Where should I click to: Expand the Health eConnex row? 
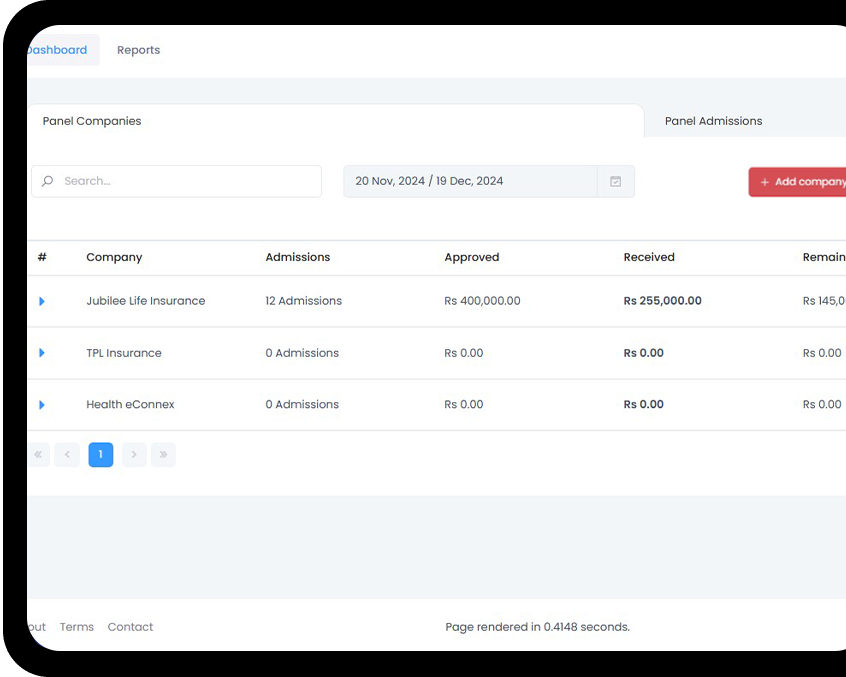click(42, 405)
